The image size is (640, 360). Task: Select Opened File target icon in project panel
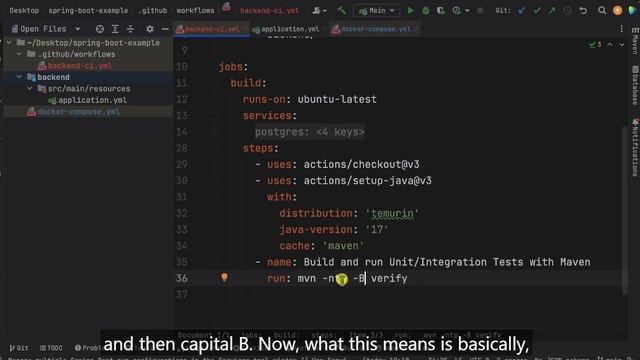click(100, 29)
